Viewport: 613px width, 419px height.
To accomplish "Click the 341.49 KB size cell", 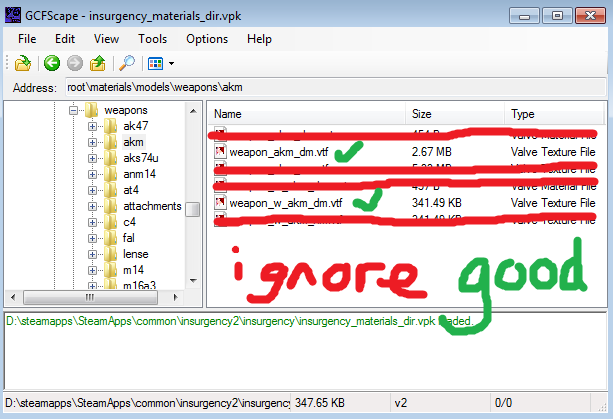I will click(437, 203).
